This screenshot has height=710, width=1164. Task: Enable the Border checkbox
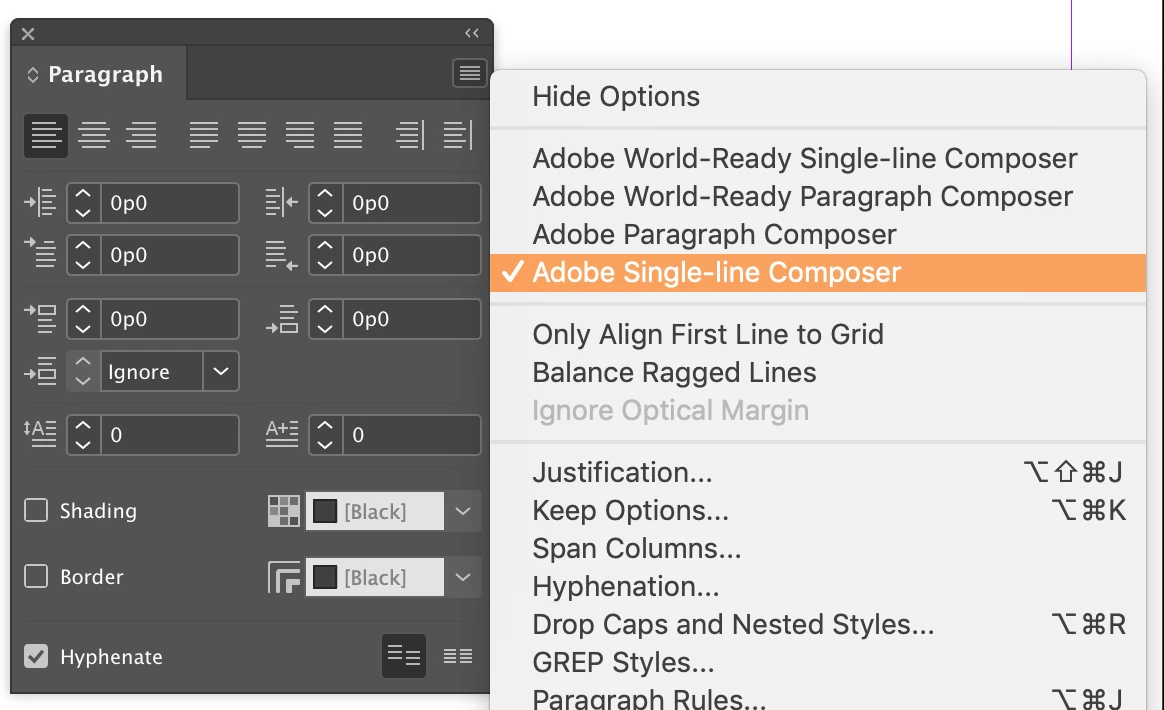(x=36, y=576)
